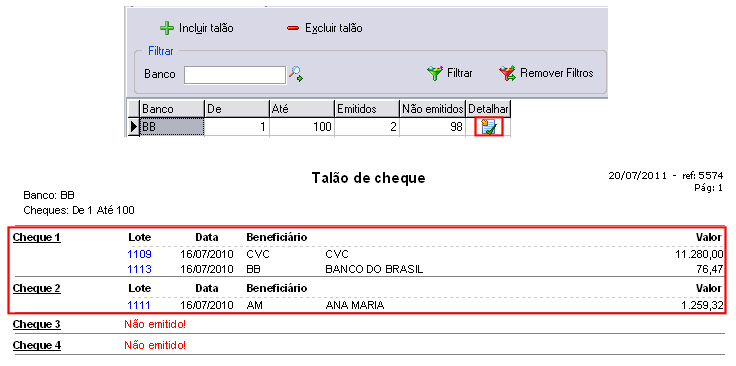Click the Cheques: De 1 Até 100 line
The image size is (736, 366).
[x=79, y=210]
